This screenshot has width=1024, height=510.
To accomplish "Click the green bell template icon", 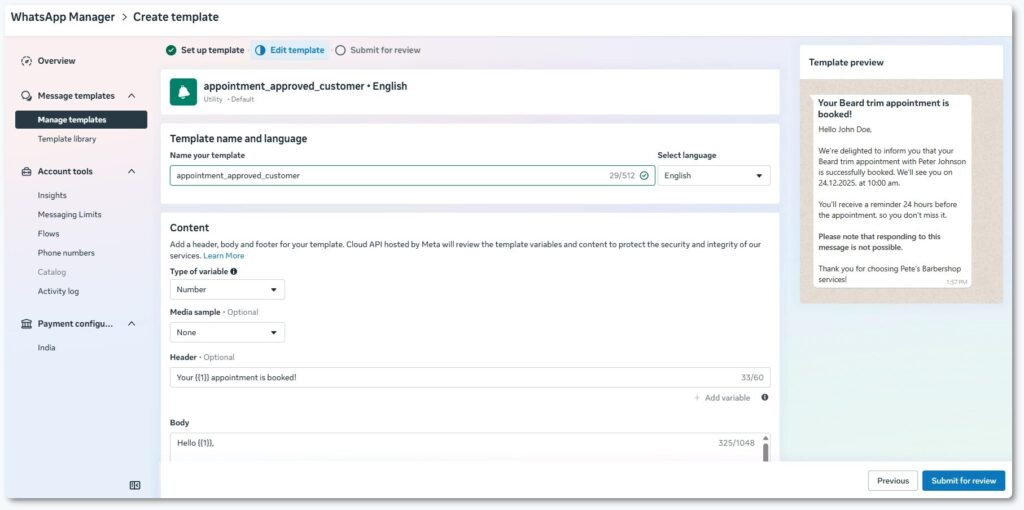I will 183,91.
